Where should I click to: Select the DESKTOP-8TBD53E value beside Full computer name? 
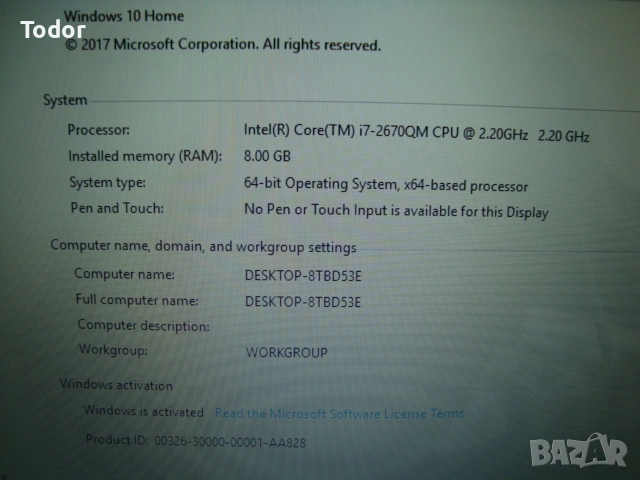(x=303, y=301)
